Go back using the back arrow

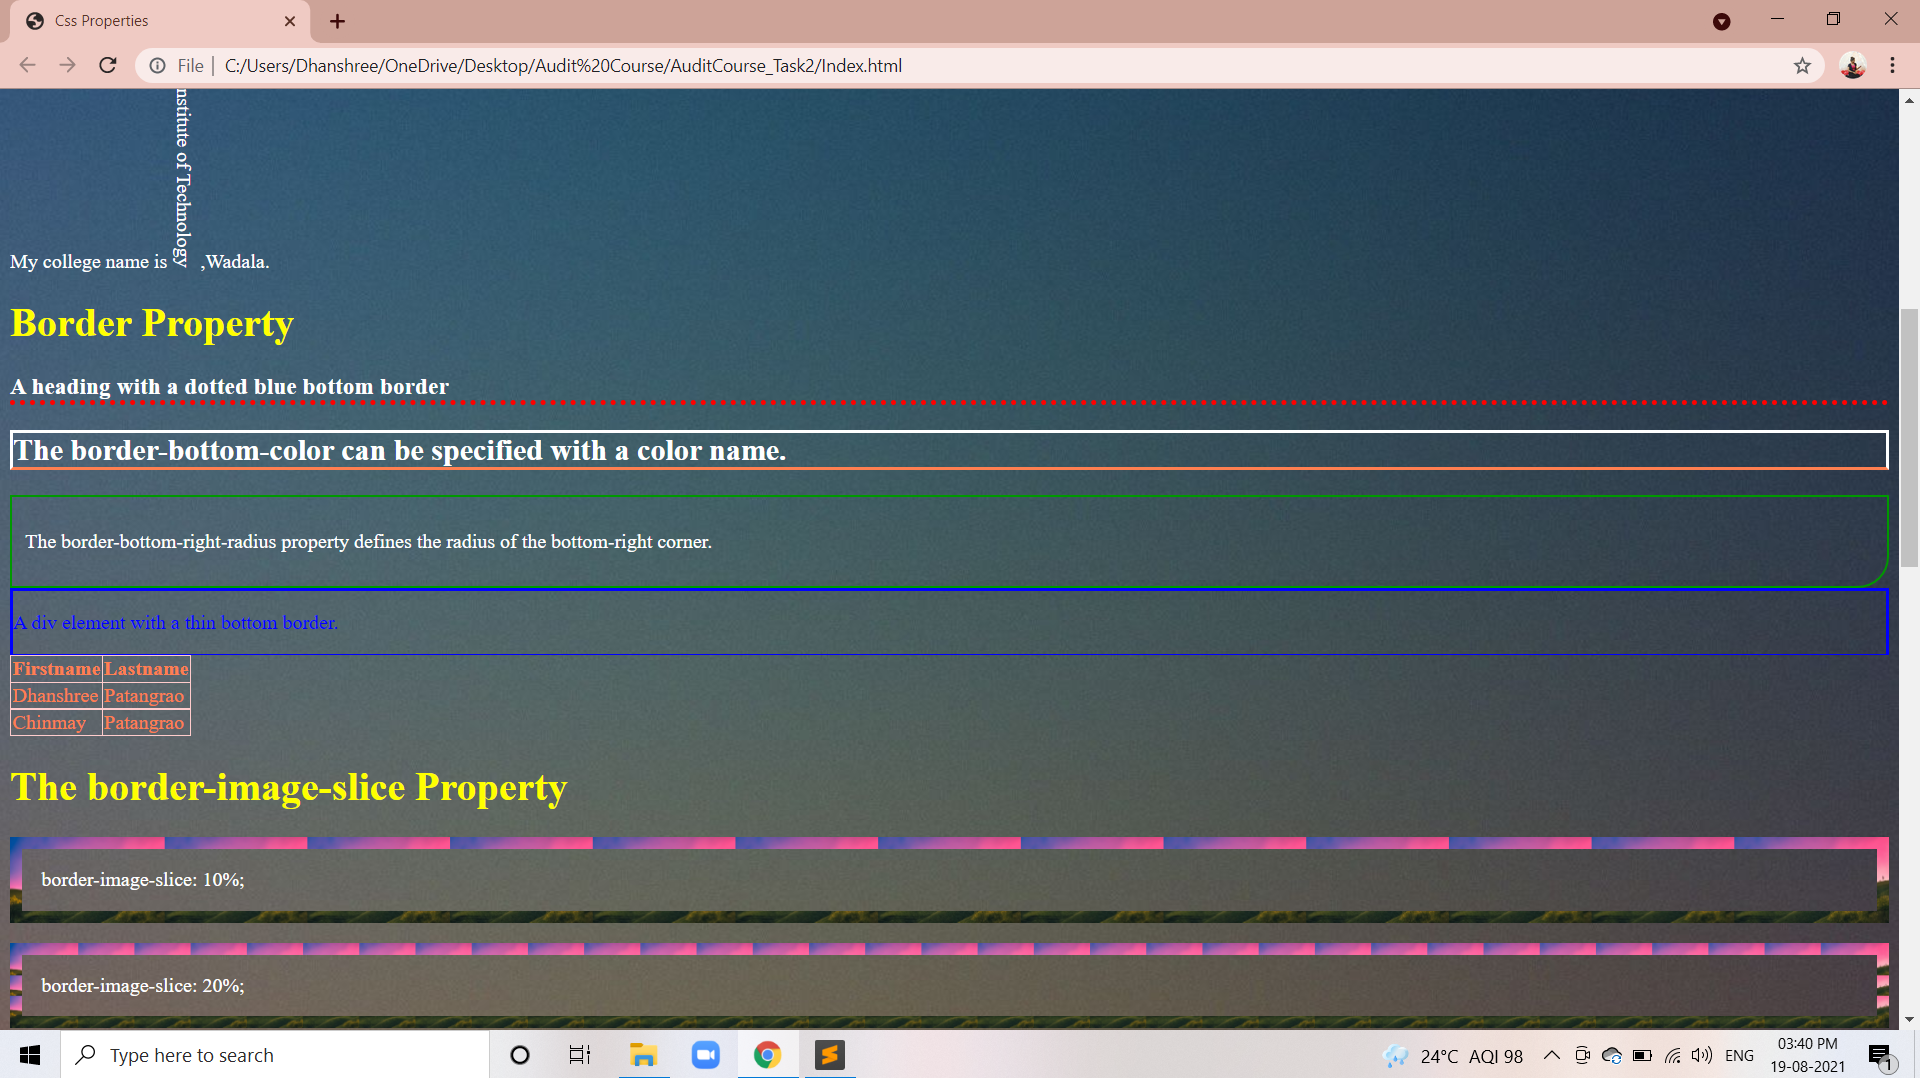(28, 66)
